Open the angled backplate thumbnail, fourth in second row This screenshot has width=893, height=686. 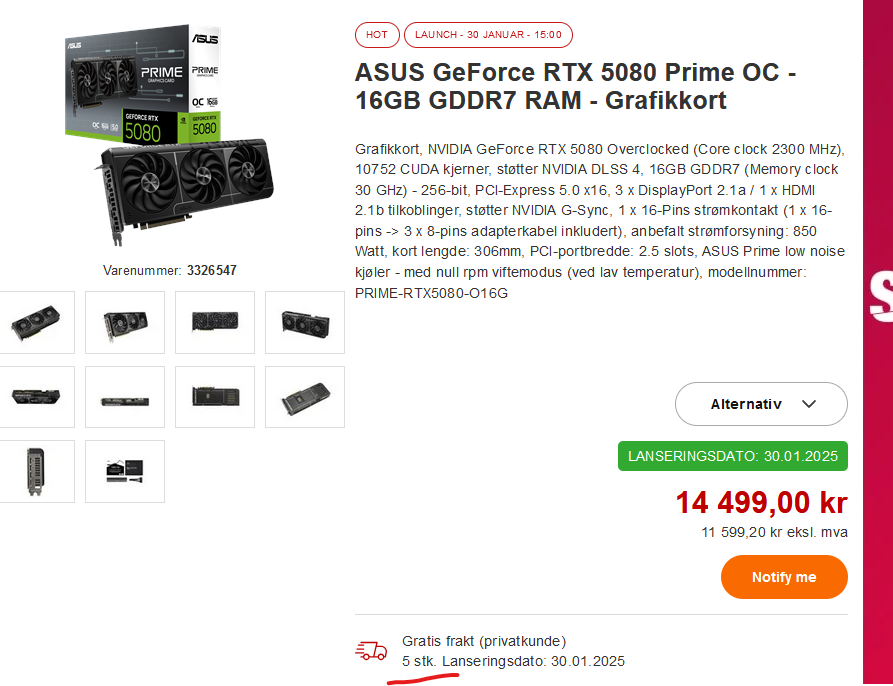[305, 397]
